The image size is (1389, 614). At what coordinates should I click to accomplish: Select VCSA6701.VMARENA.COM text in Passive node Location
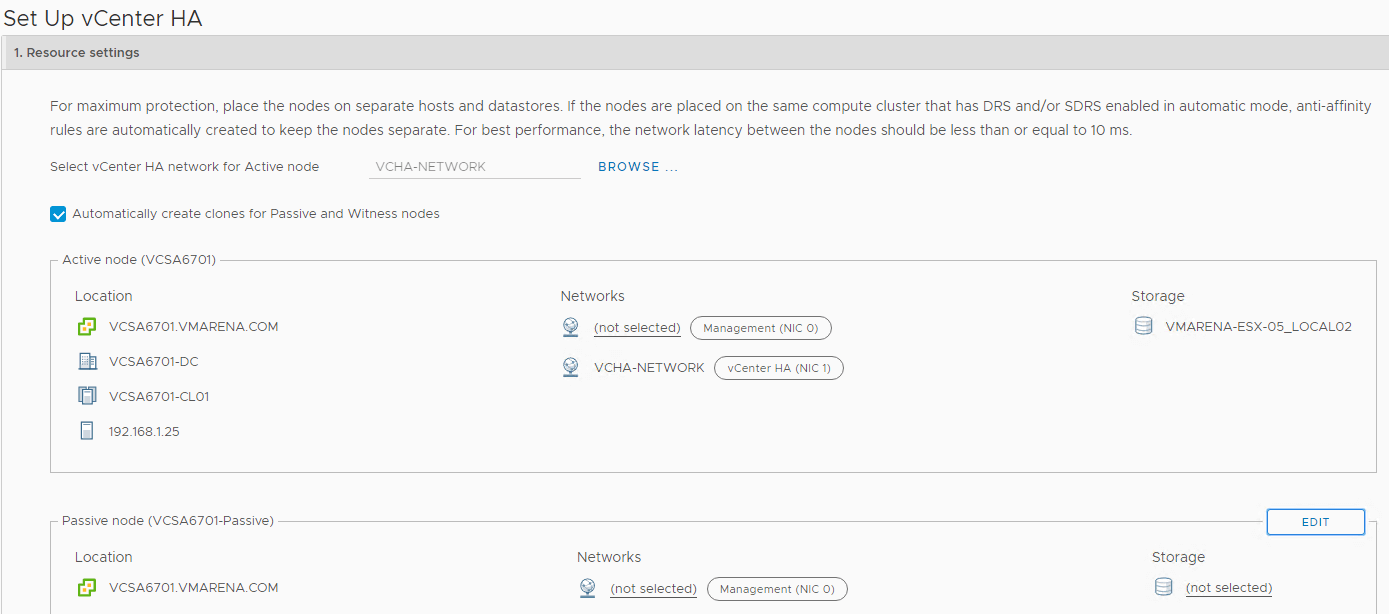pos(194,588)
